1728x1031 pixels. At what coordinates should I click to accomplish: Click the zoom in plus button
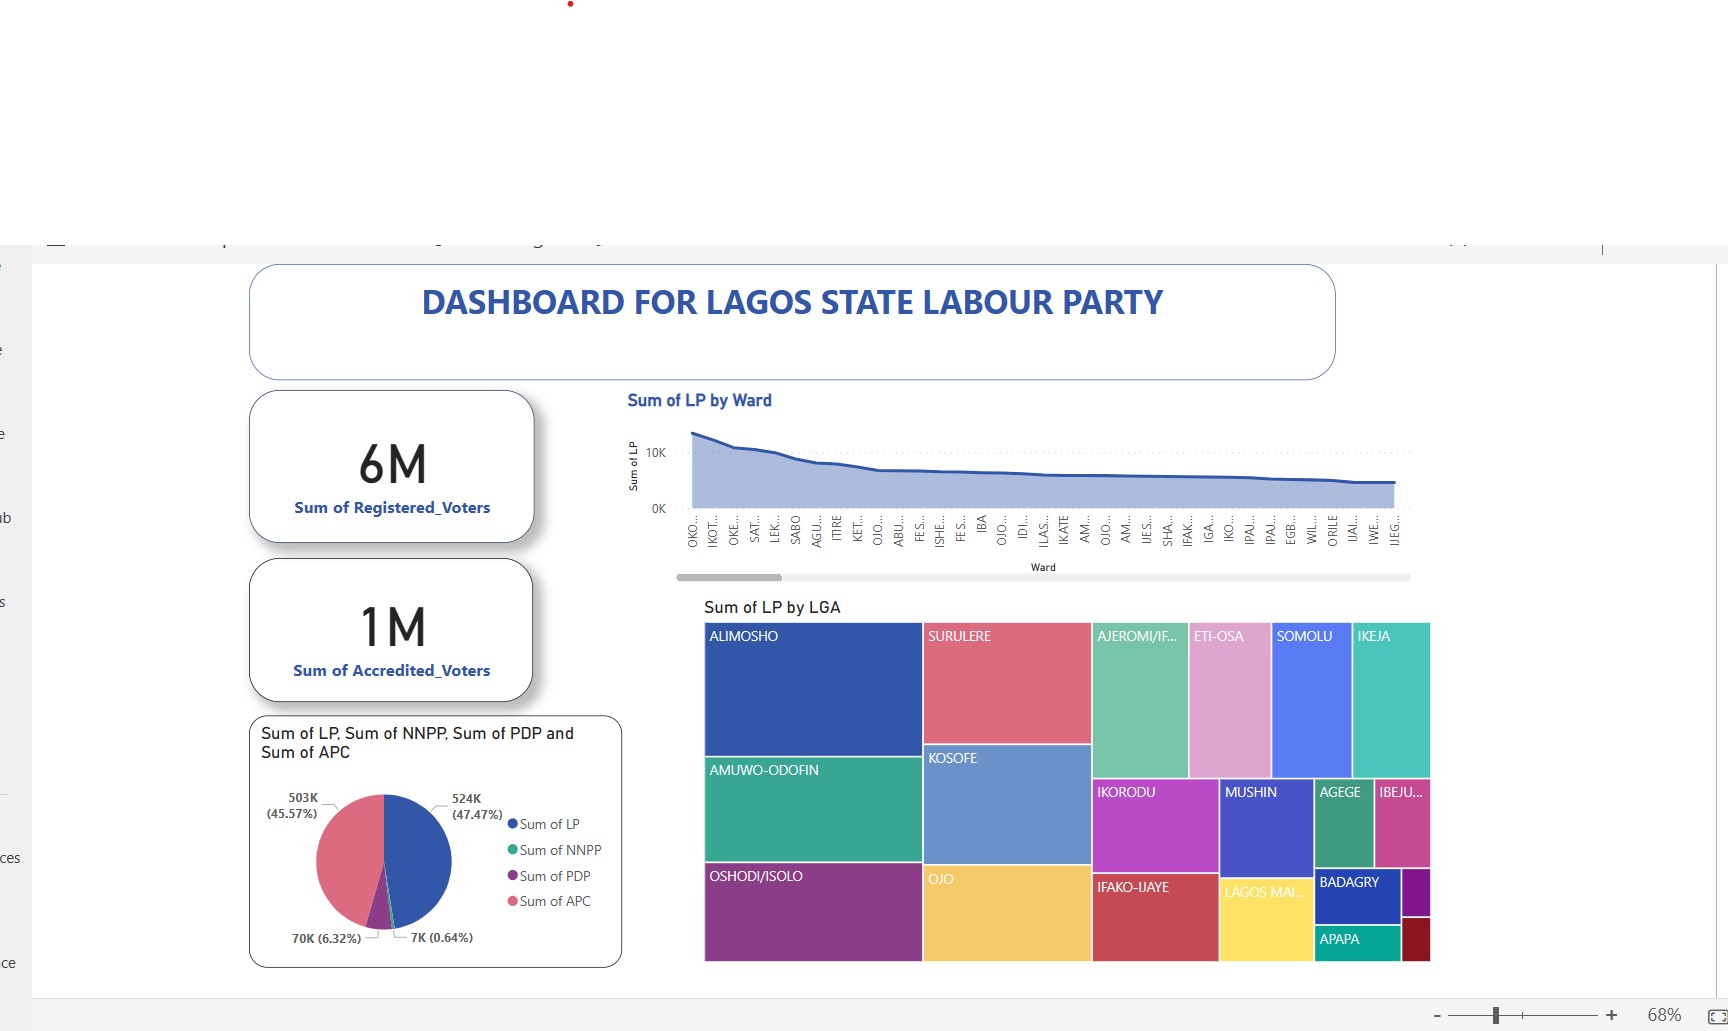pyautogui.click(x=1611, y=1015)
